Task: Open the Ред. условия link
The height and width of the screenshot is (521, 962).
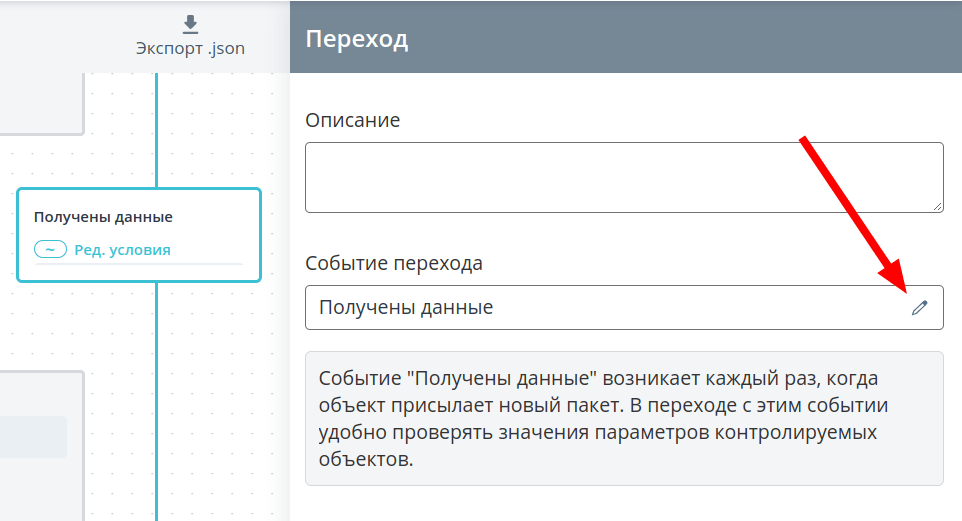Action: pyautogui.click(x=122, y=250)
